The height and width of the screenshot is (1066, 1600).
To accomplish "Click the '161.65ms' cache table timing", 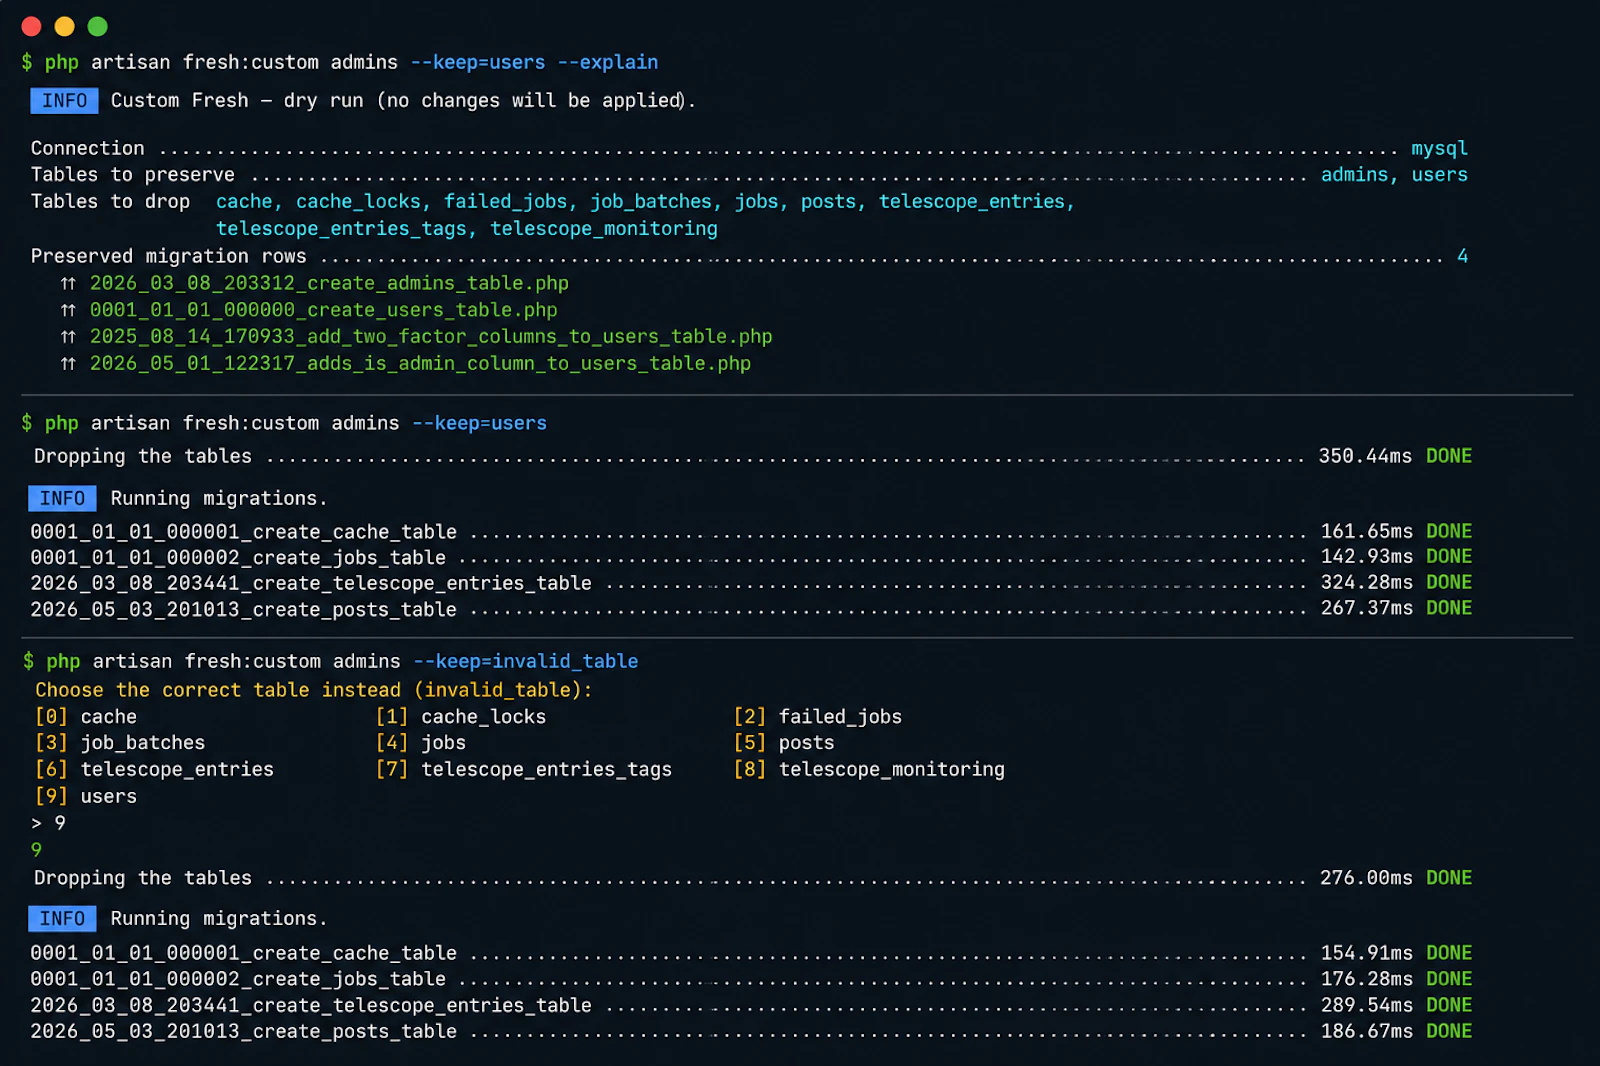I will pos(1367,531).
